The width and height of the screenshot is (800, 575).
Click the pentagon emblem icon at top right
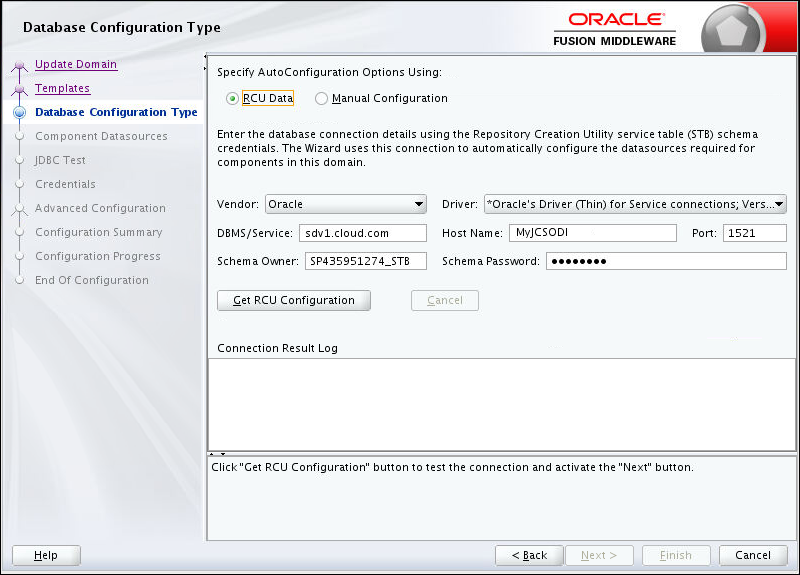click(732, 30)
